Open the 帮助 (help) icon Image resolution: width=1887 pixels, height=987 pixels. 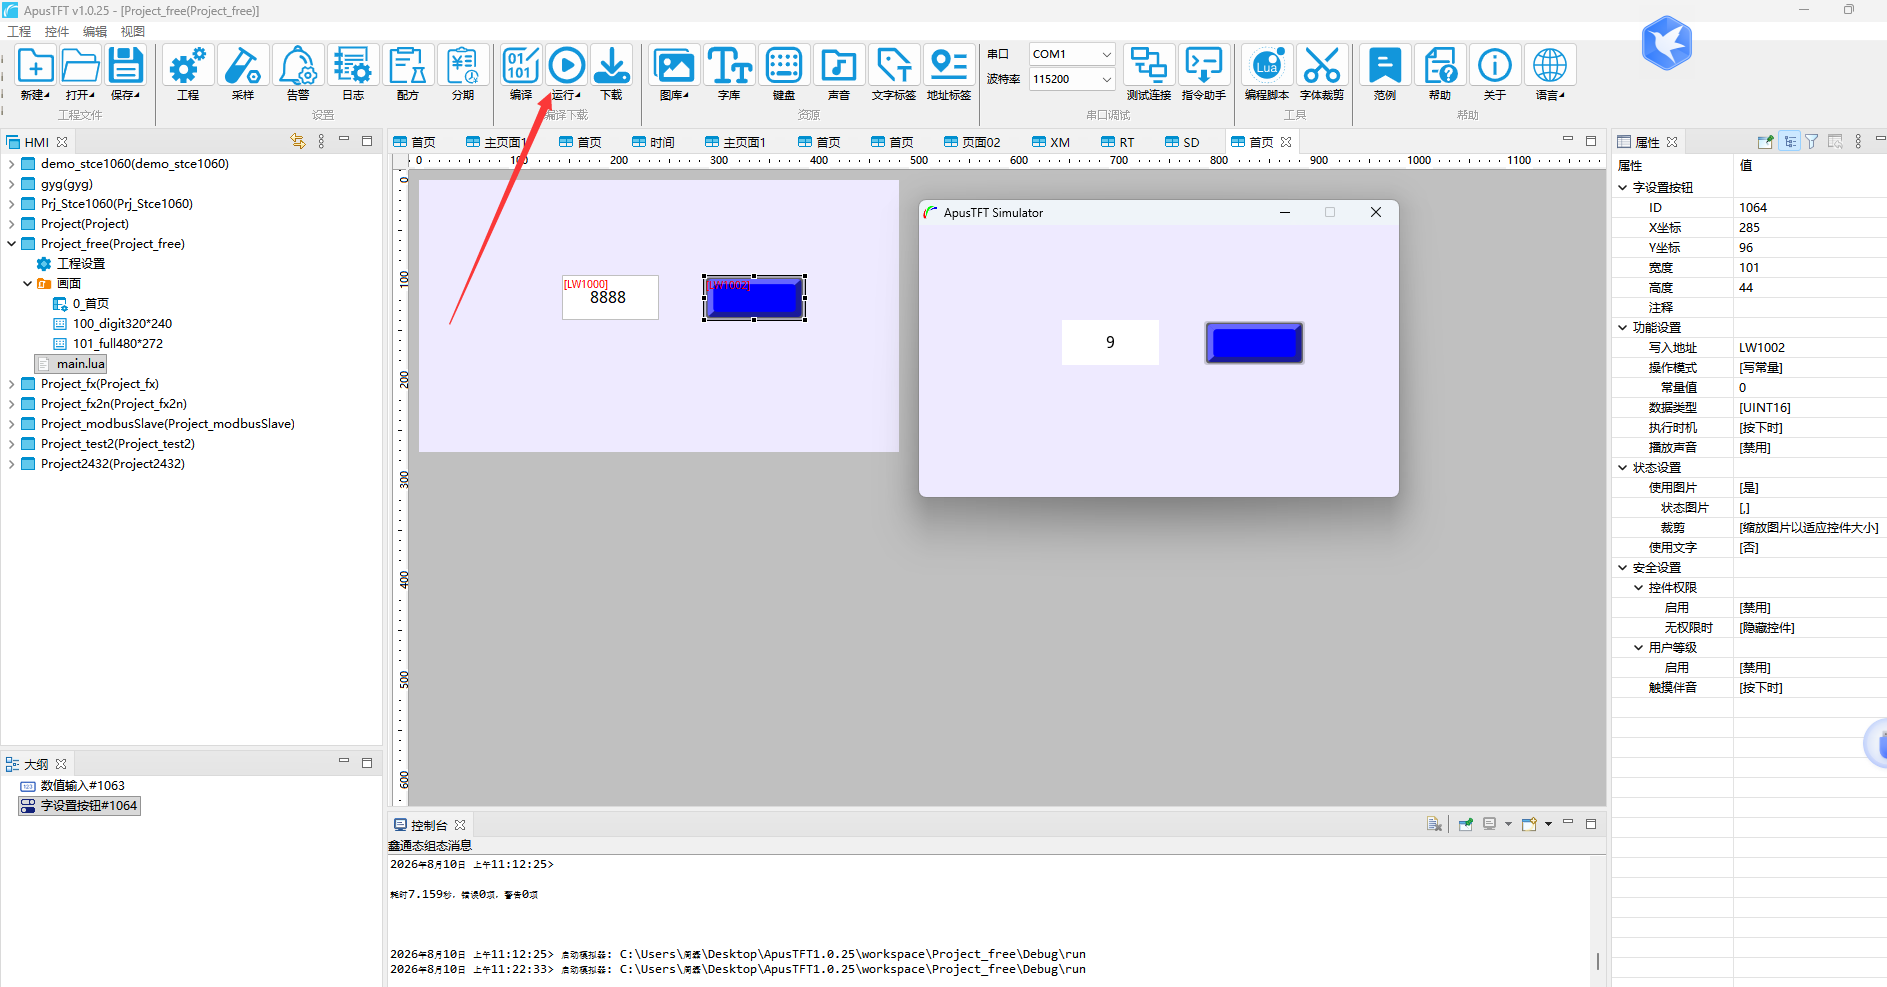click(1440, 66)
